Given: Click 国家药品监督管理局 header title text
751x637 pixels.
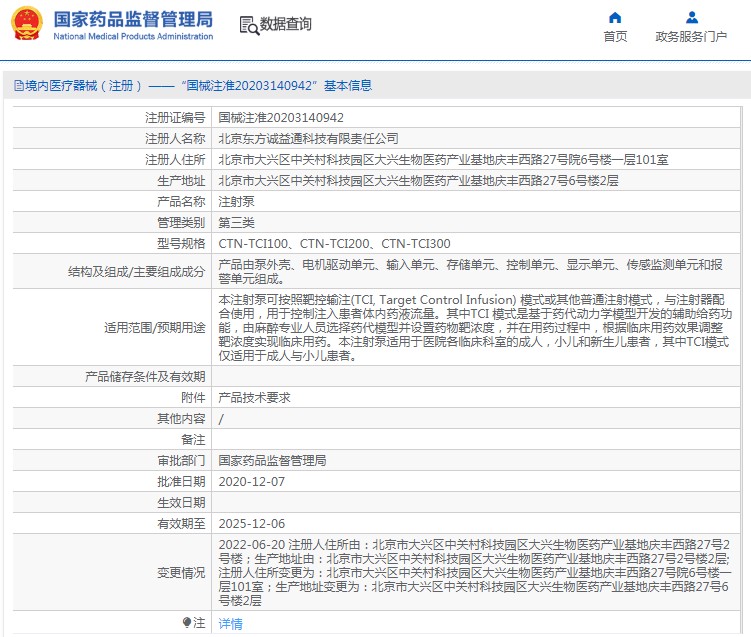Looking at the screenshot, I should [x=132, y=19].
